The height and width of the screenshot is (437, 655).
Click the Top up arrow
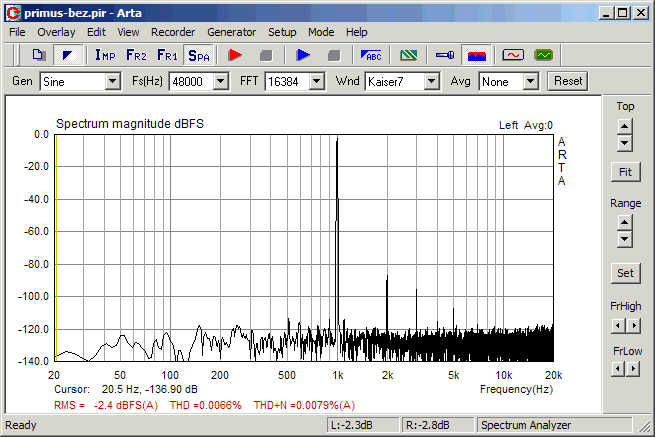point(625,126)
